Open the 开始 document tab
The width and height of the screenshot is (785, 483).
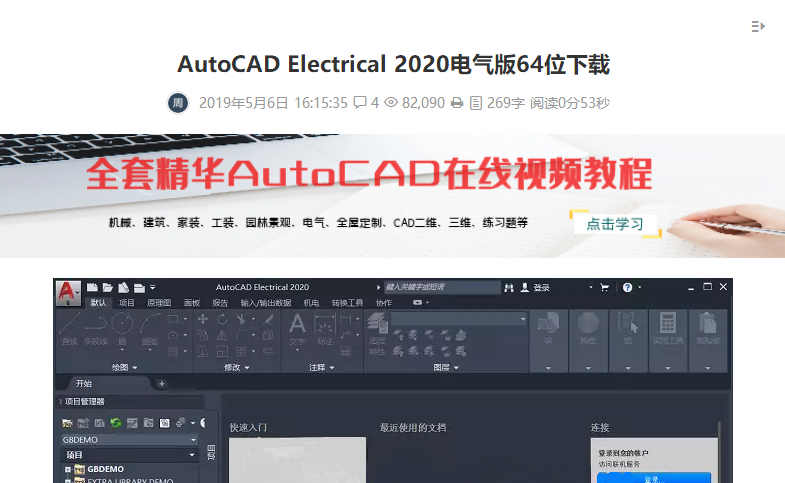(x=83, y=383)
